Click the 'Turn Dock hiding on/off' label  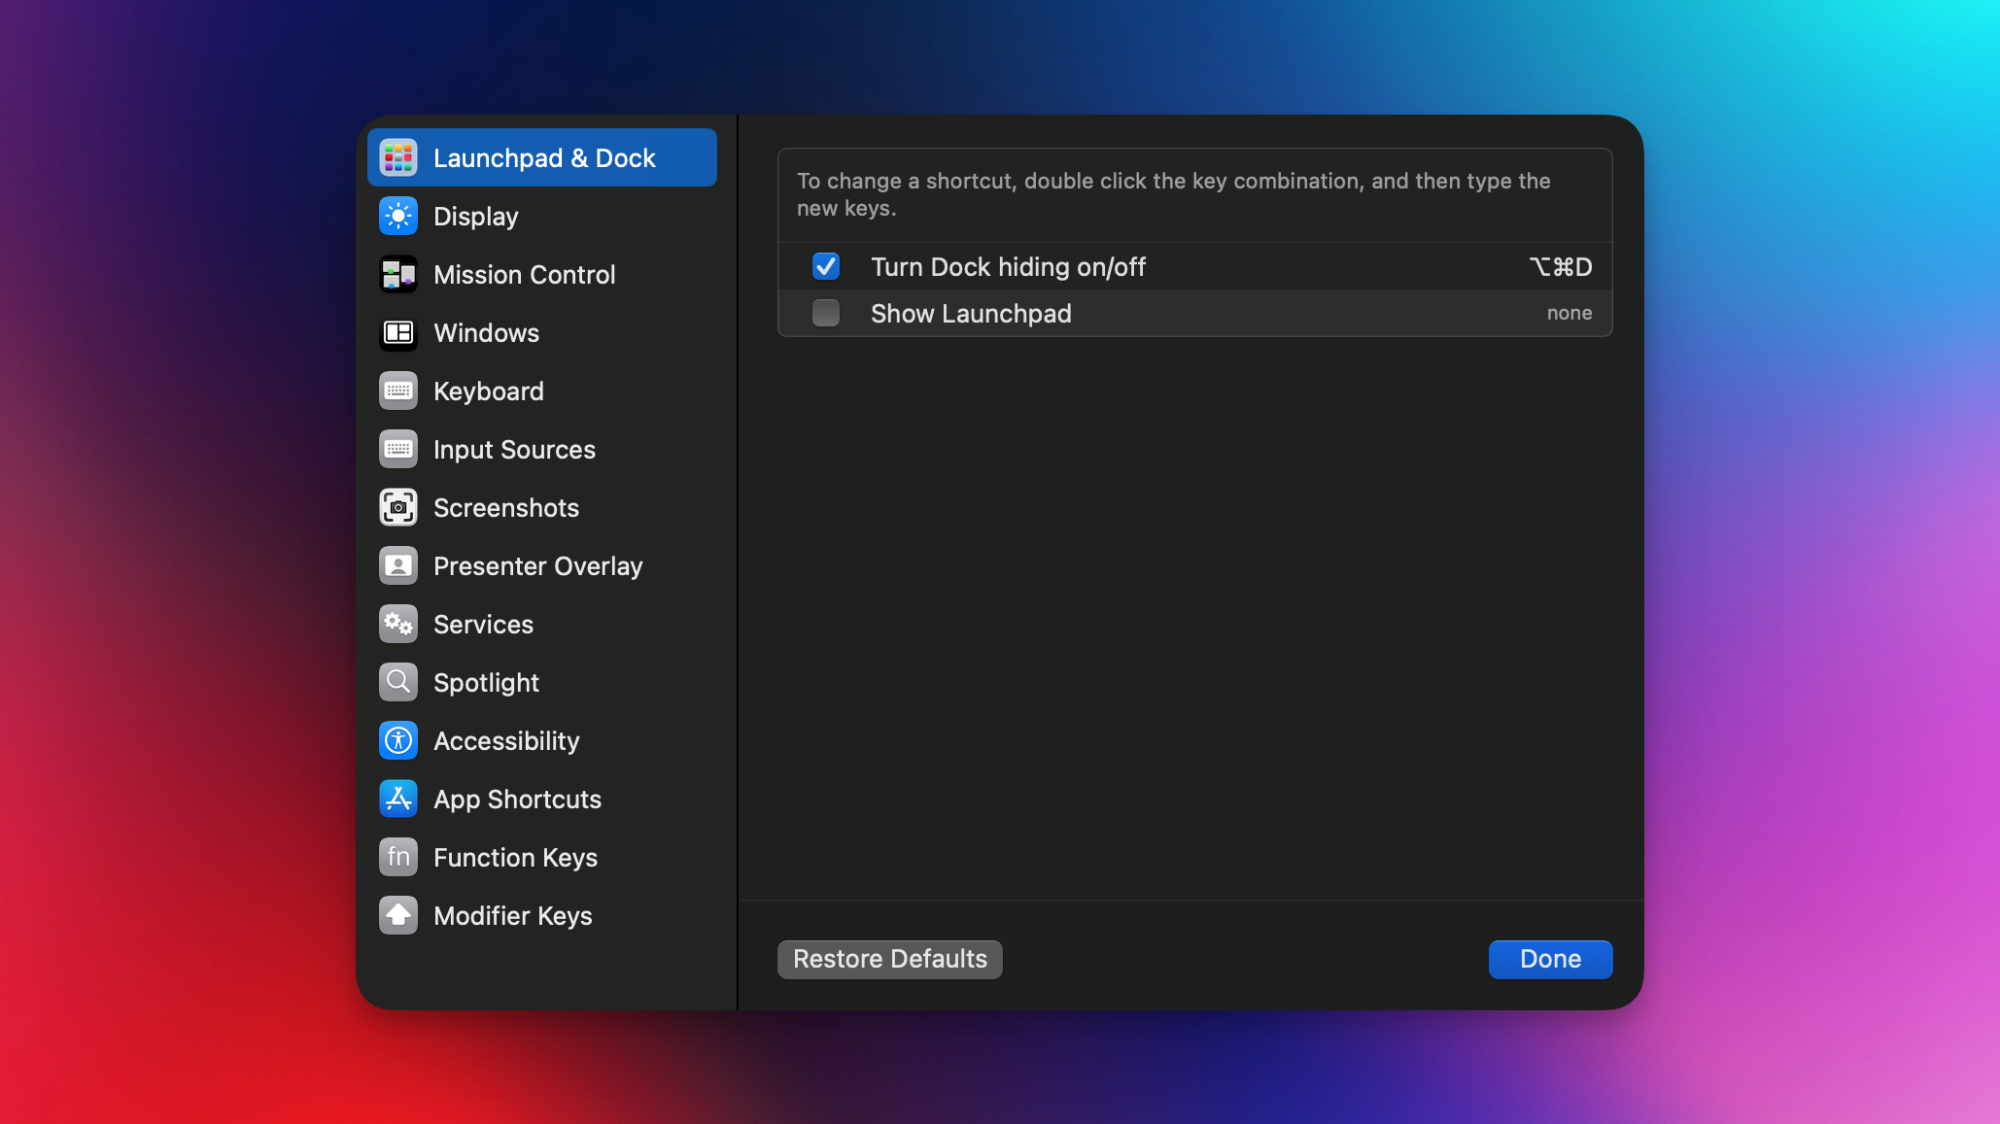click(x=1008, y=267)
